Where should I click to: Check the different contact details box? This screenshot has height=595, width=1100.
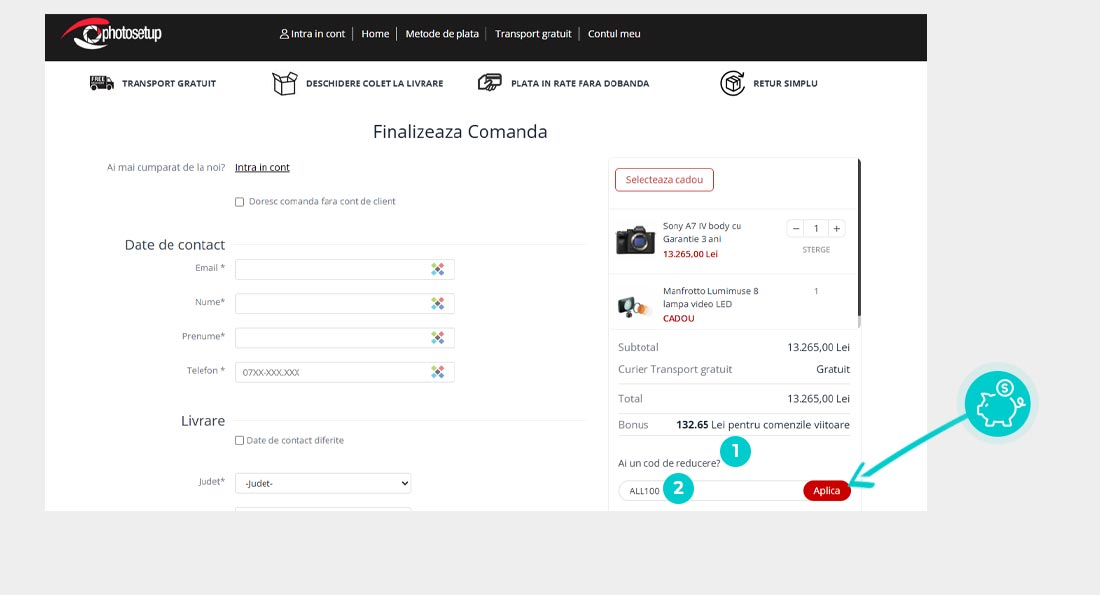tap(239, 440)
